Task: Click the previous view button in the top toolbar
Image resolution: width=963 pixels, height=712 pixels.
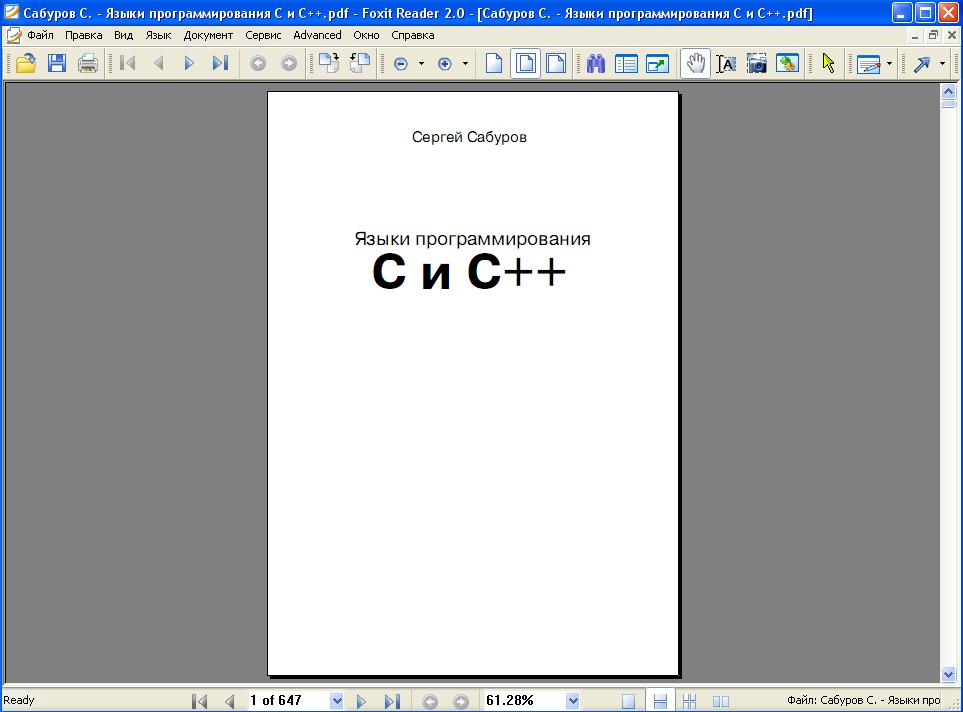Action: 258,63
